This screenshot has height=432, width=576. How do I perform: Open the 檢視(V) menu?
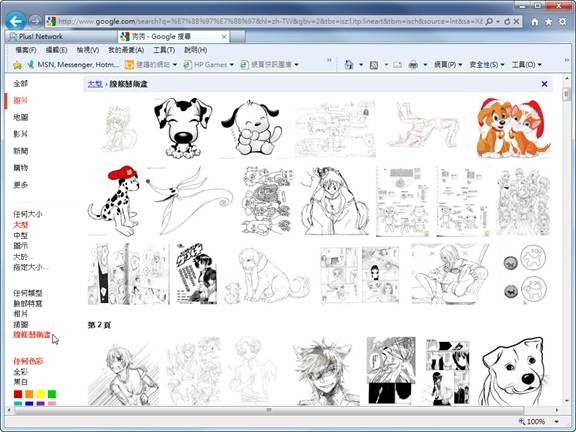[x=88, y=50]
